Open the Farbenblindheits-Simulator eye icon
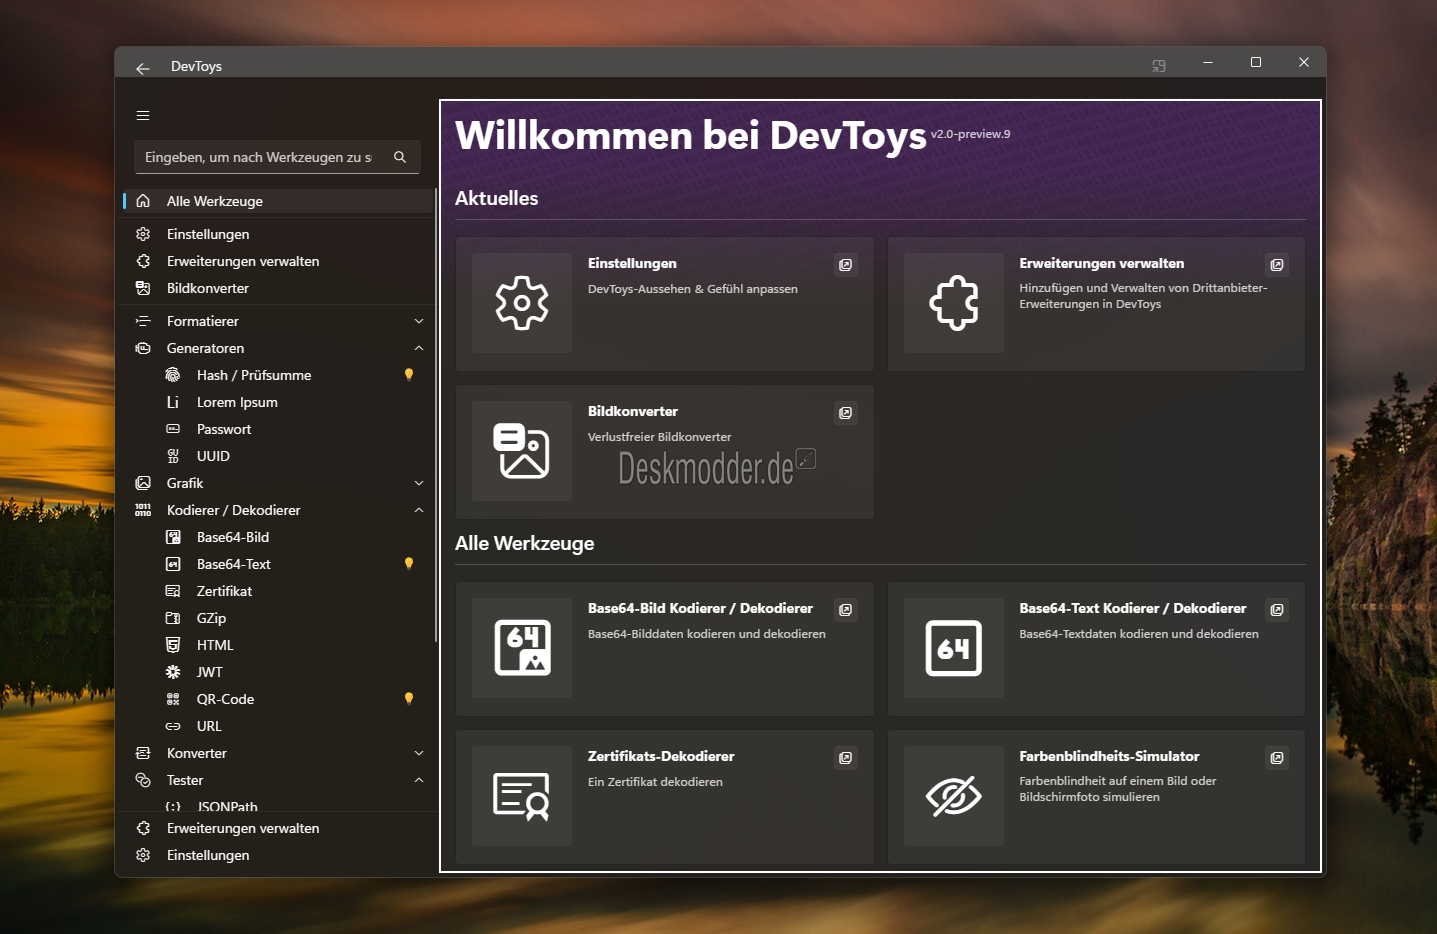This screenshot has height=934, width=1437. (x=953, y=796)
